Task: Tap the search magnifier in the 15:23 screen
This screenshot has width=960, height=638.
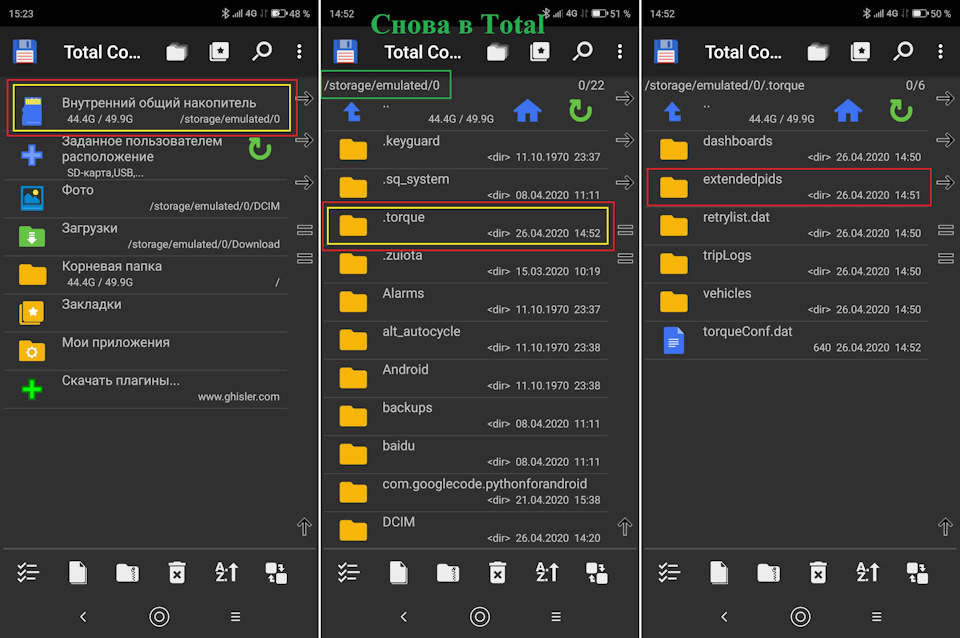Action: click(262, 51)
